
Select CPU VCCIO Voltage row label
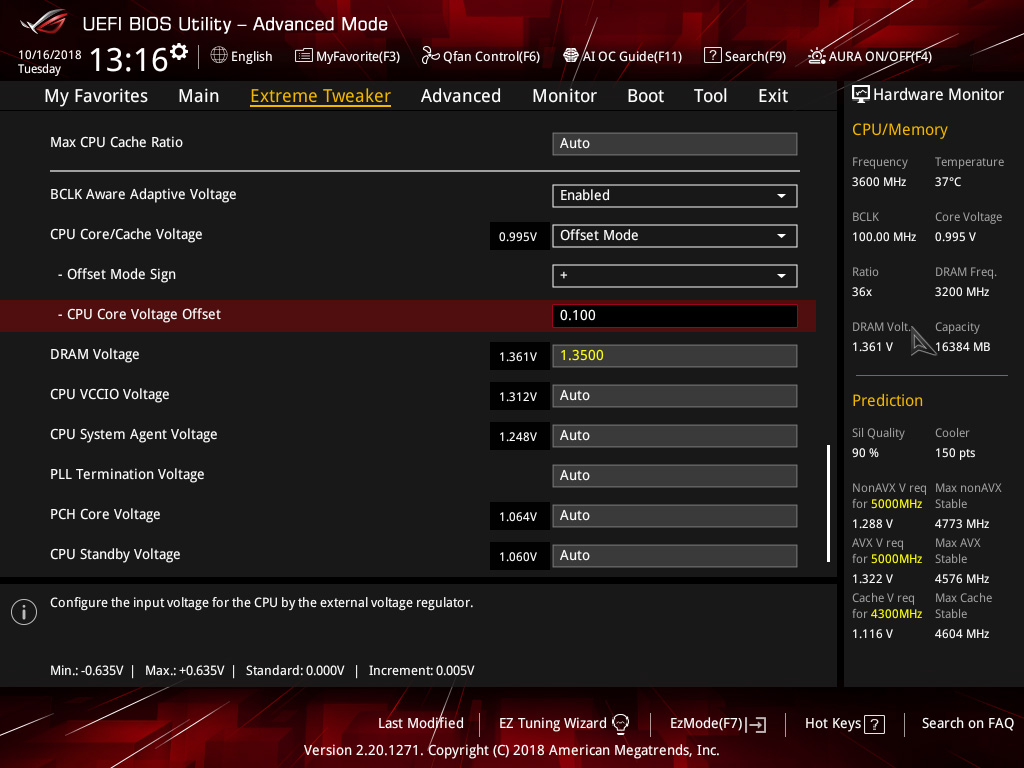pos(110,394)
